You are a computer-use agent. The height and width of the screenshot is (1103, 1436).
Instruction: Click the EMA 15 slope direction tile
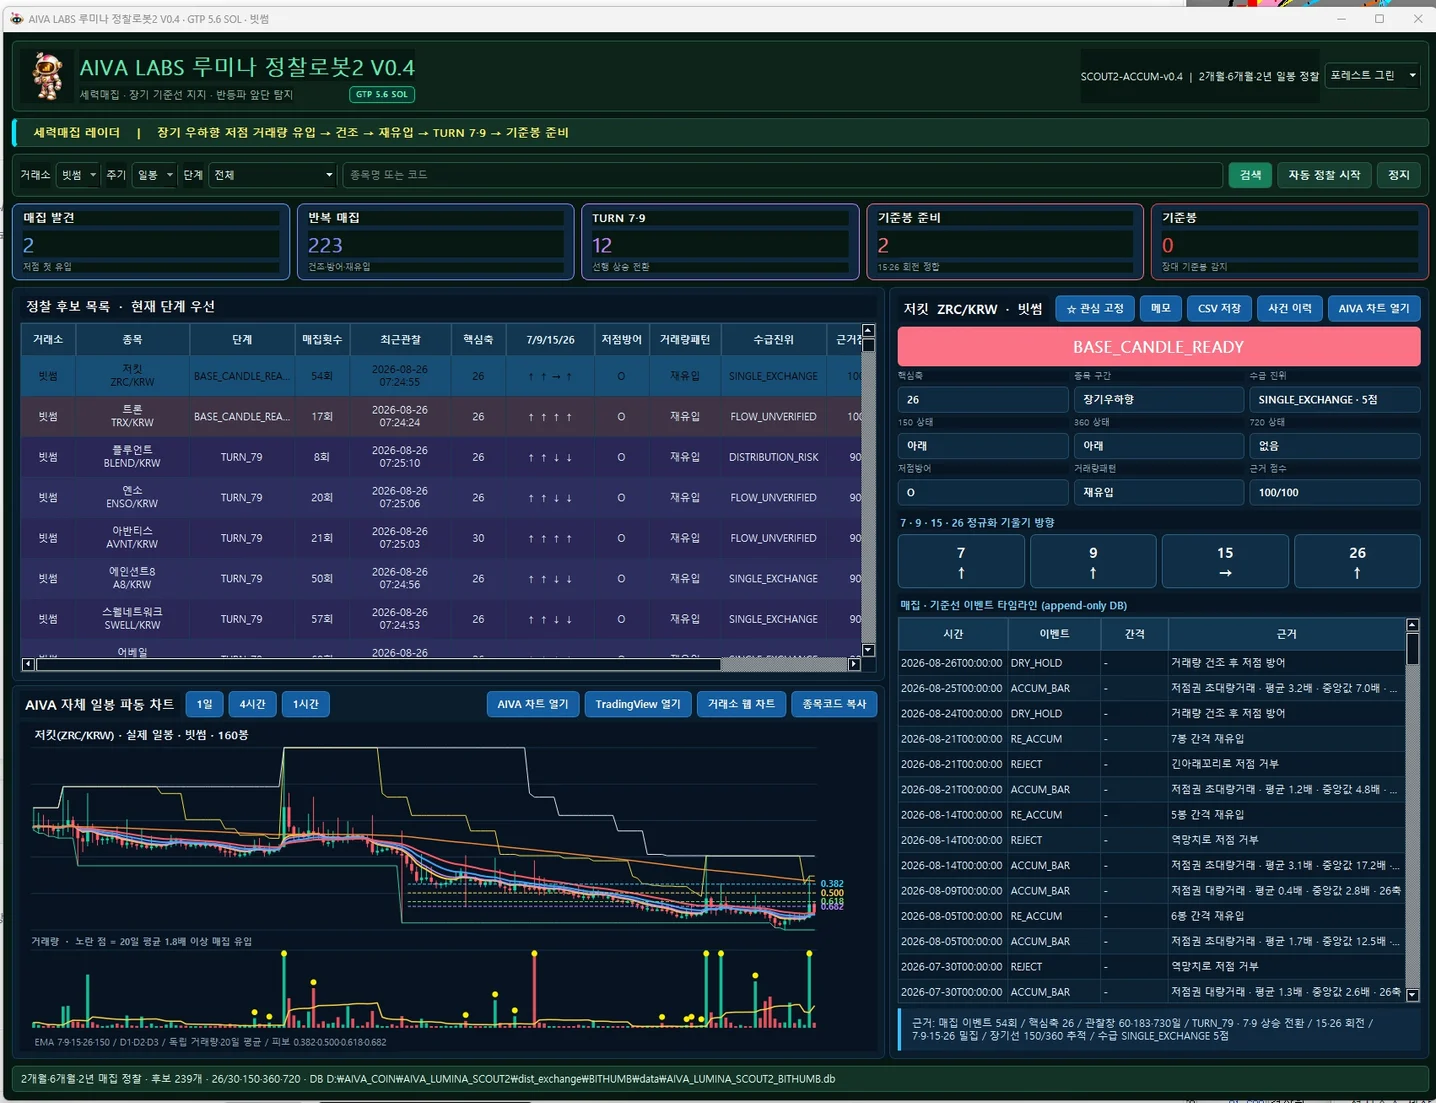tap(1225, 561)
